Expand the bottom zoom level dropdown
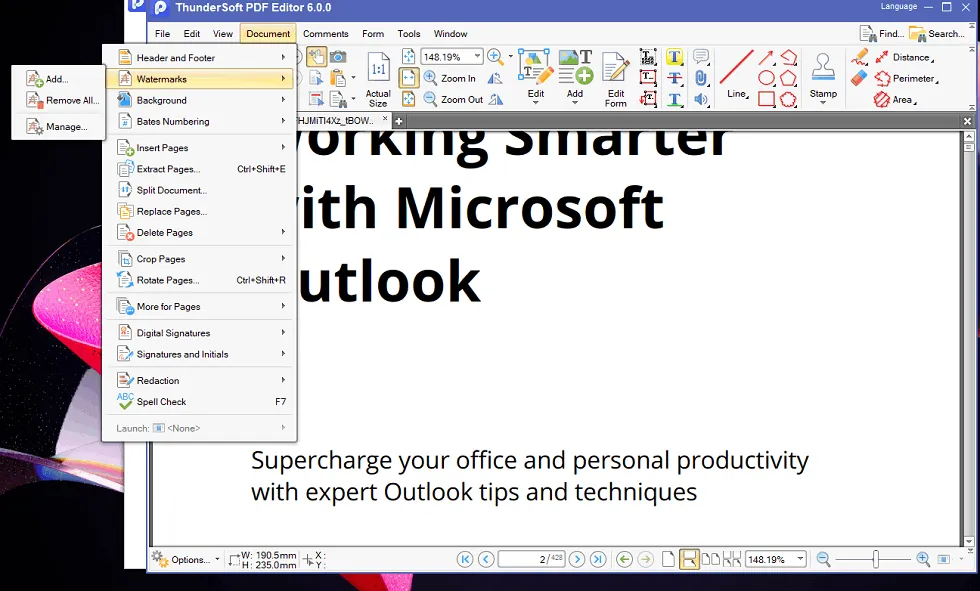The image size is (980, 591). (800, 560)
